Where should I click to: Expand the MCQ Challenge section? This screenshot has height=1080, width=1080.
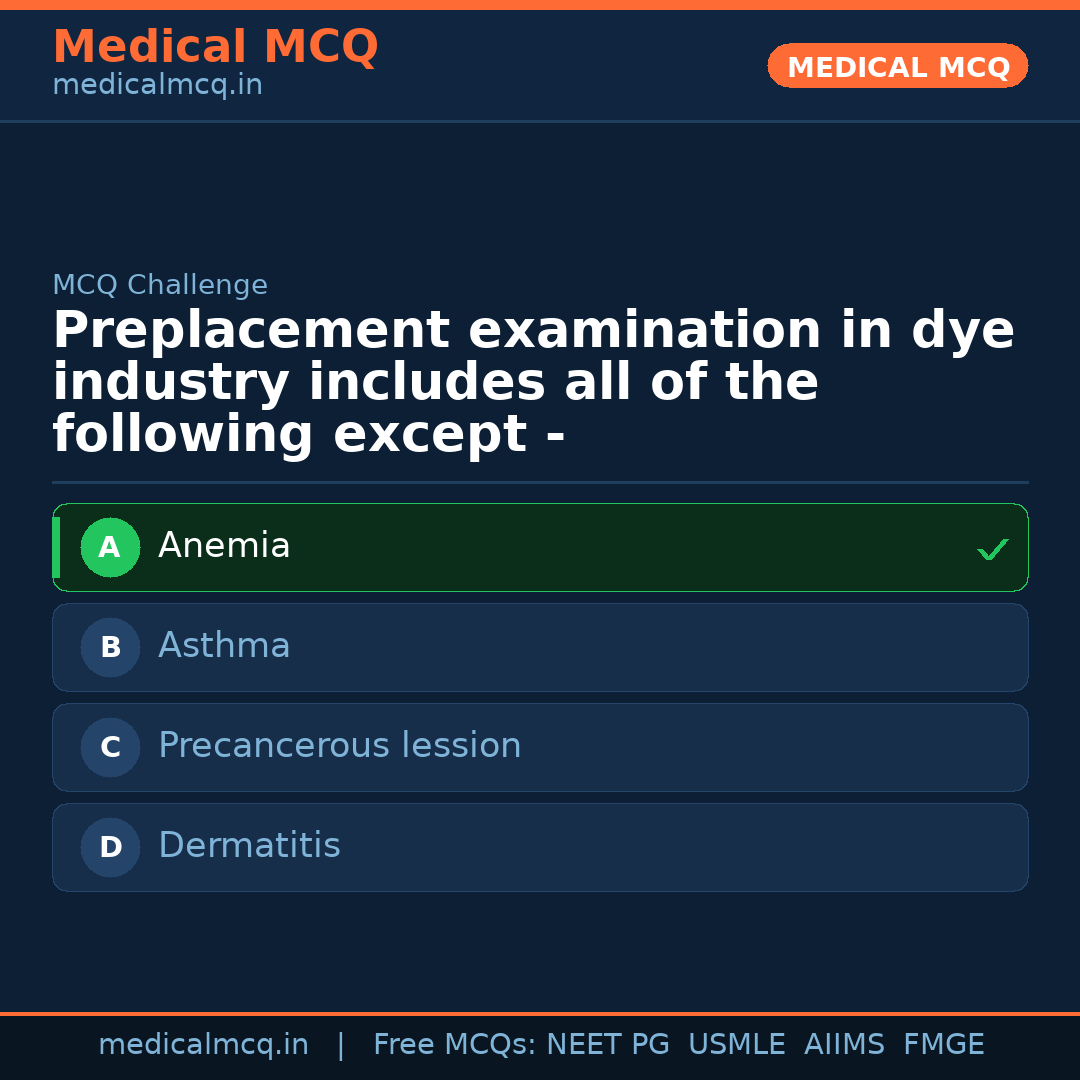160,285
